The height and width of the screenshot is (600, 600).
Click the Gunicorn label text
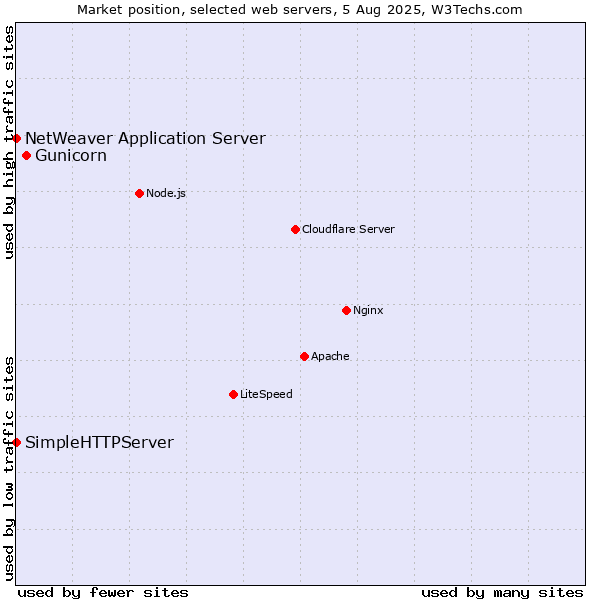pyautogui.click(x=71, y=156)
